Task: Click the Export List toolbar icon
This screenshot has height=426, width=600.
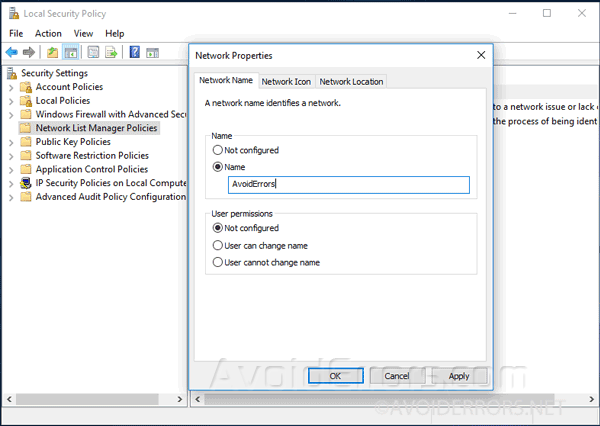Action: pyautogui.click(x=112, y=52)
